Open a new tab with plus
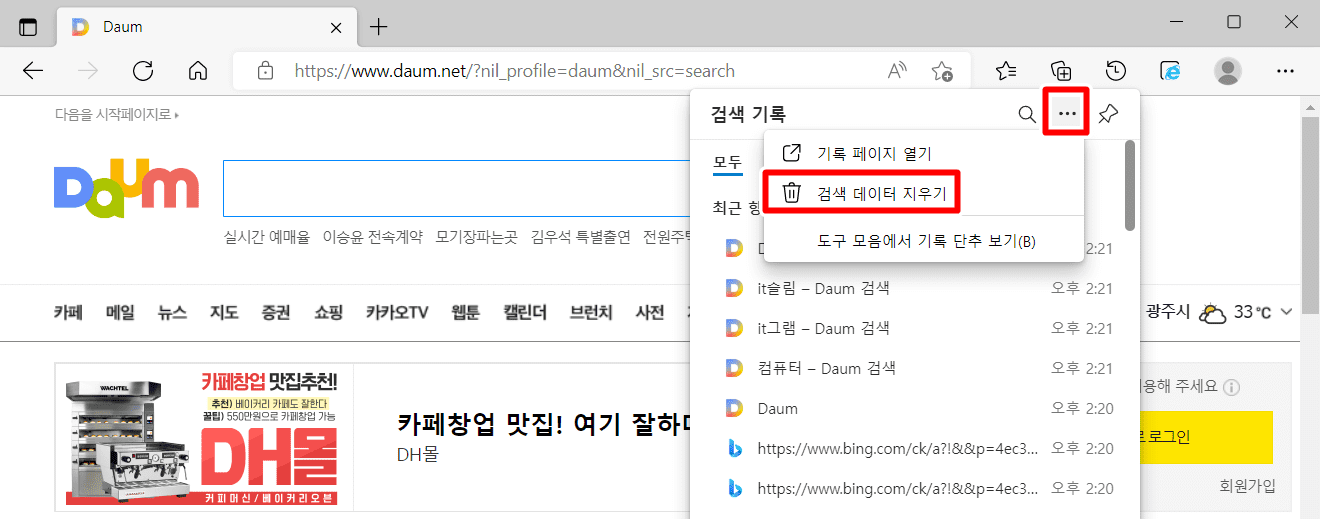The image size is (1320, 519). pyautogui.click(x=378, y=27)
